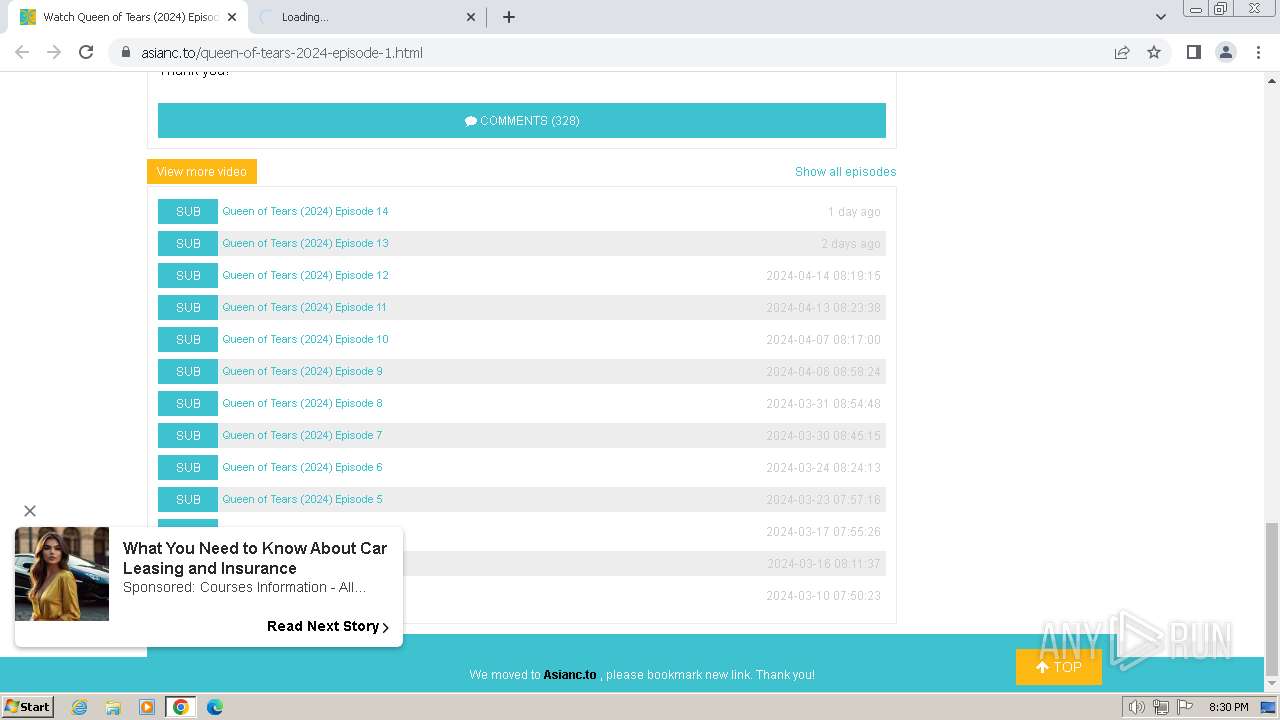Switch to the Watch Queen of Tears tab
Screen dimensions: 1280x720
click(128, 17)
